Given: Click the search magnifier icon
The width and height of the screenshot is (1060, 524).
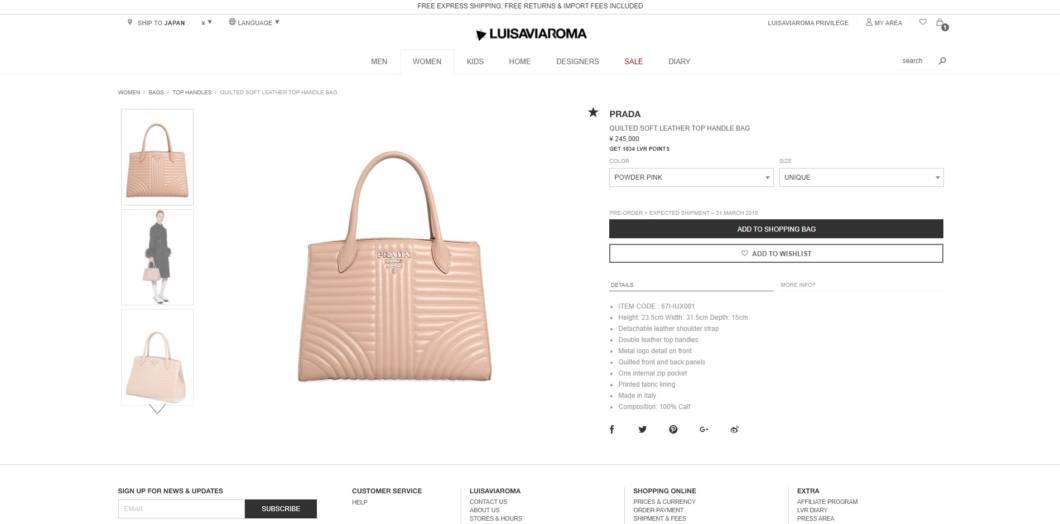Looking at the screenshot, I should point(942,61).
